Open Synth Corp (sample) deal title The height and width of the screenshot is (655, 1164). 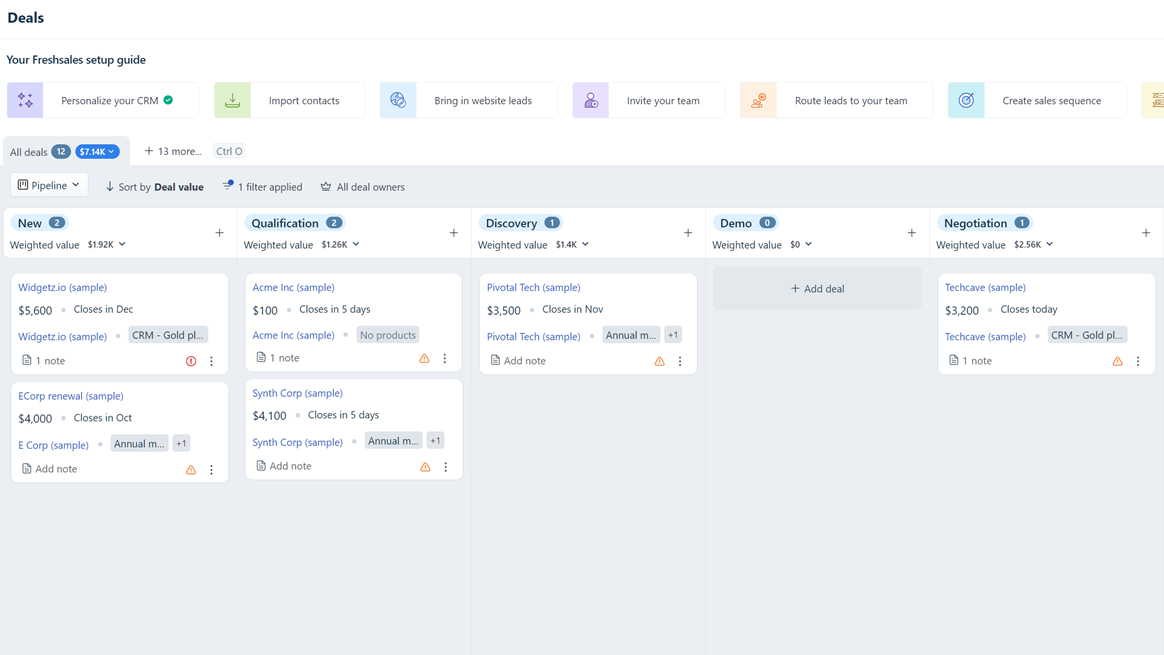coord(298,393)
